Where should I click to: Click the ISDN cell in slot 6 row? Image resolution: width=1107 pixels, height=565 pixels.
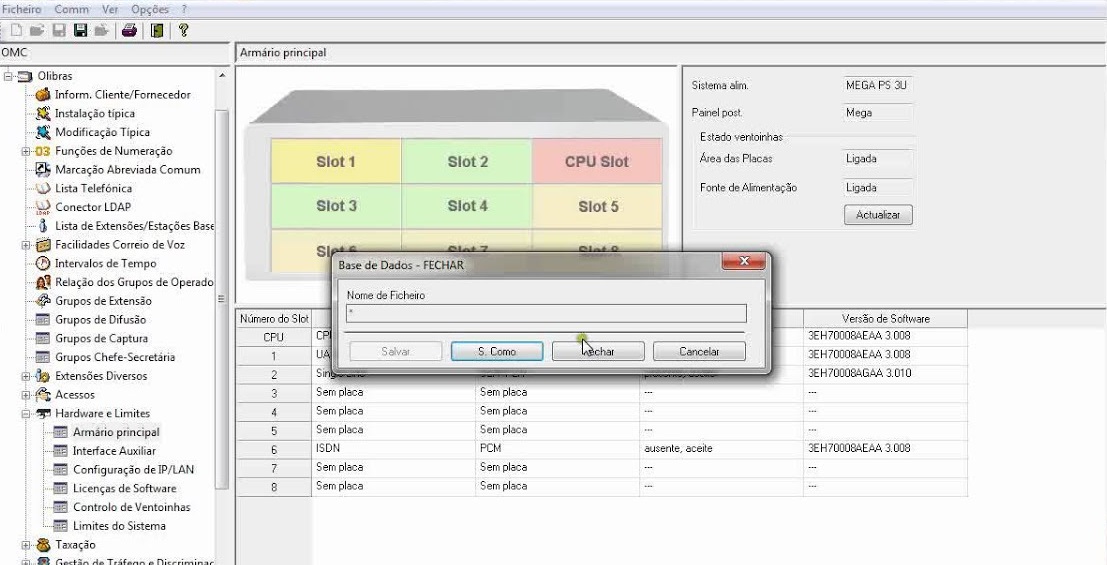tap(393, 448)
